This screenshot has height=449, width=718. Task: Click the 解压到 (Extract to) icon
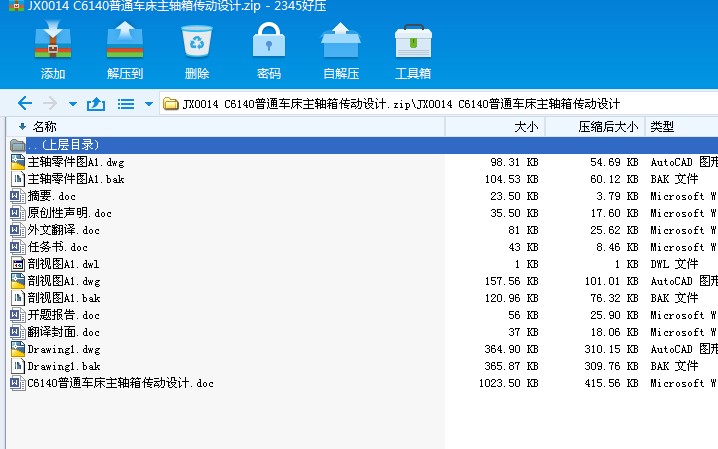[x=125, y=40]
